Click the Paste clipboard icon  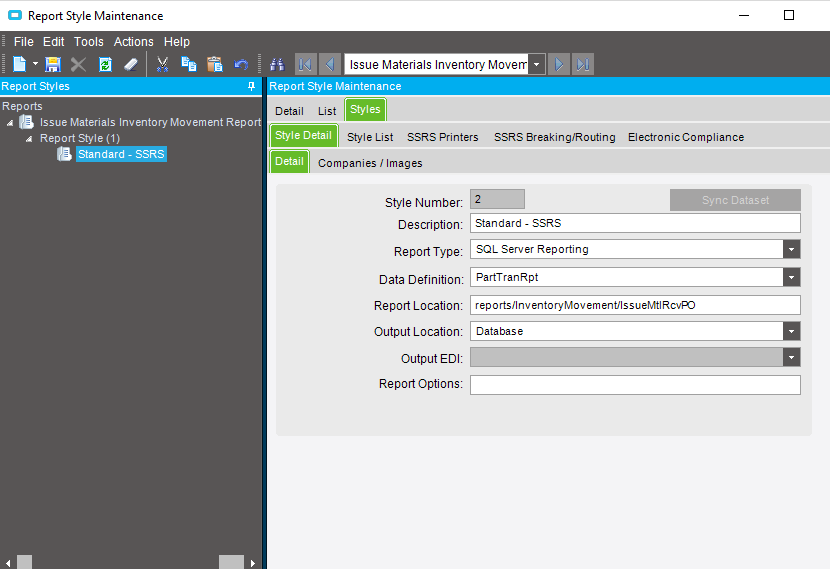point(214,64)
